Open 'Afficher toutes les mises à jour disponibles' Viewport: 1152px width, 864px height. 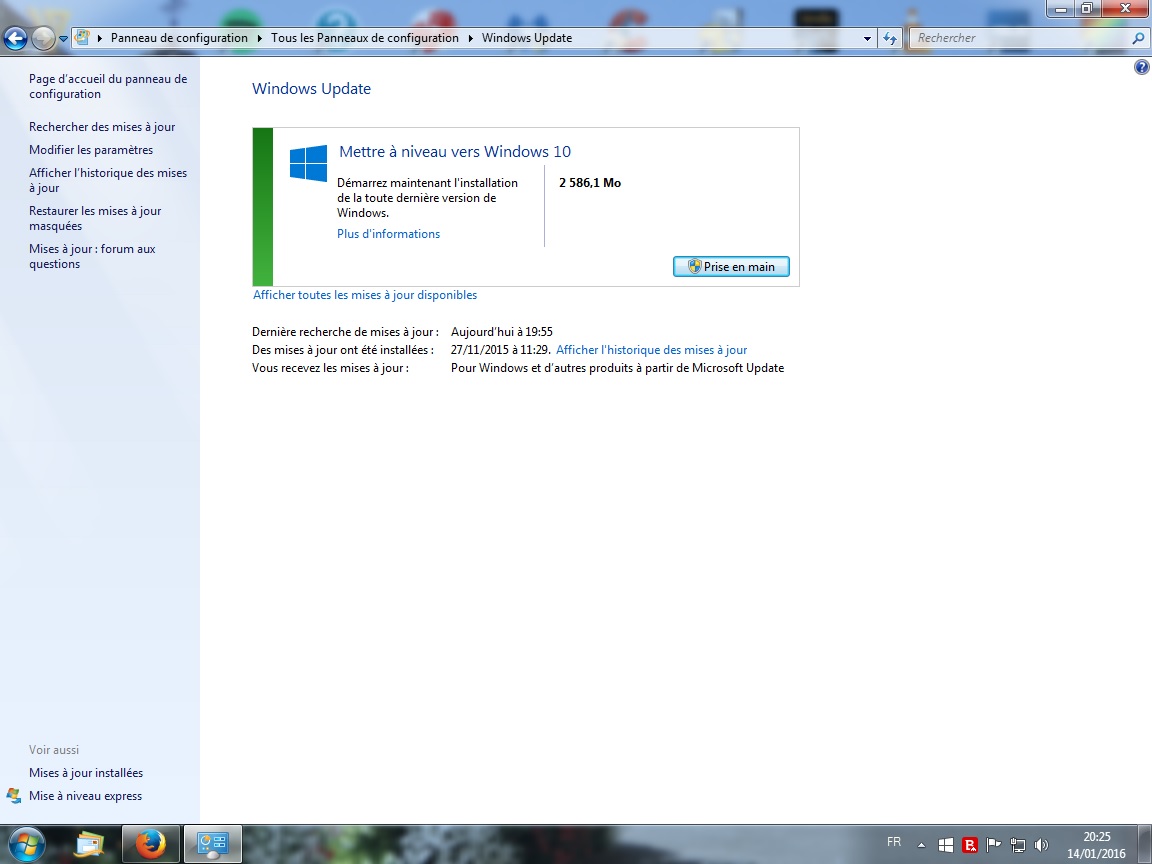(365, 295)
